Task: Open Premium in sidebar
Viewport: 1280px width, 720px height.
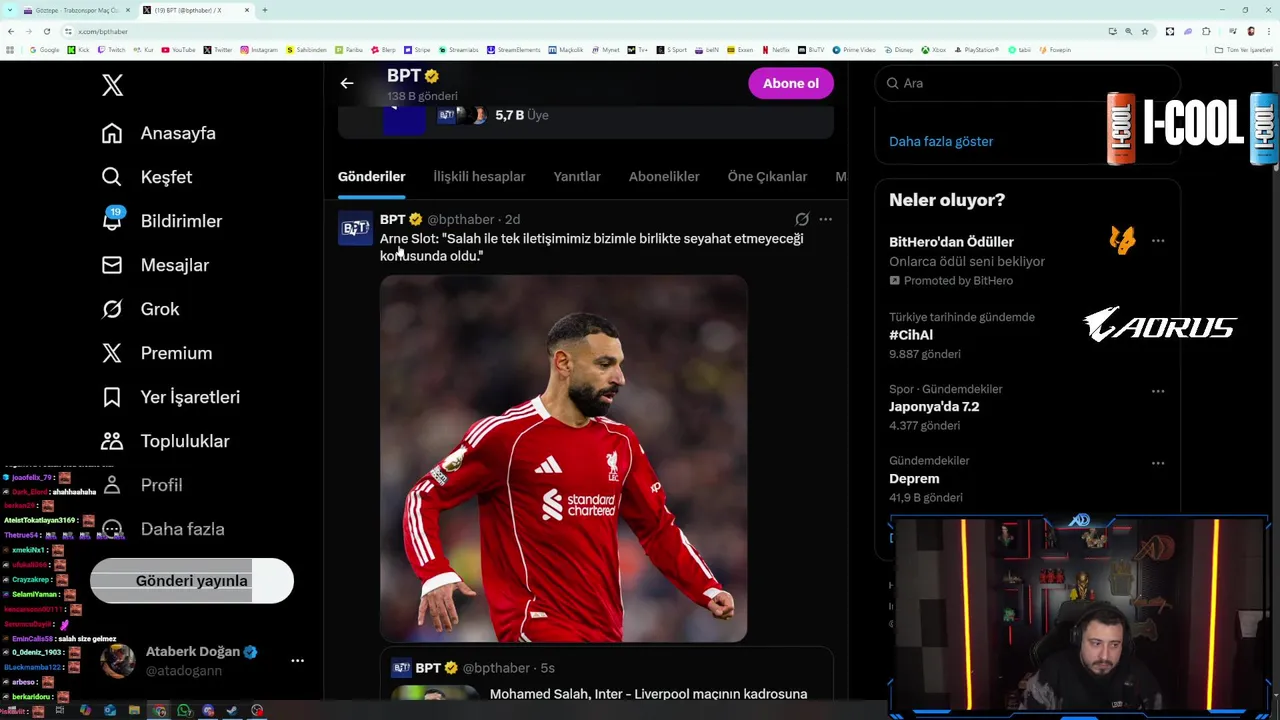Action: click(157, 353)
